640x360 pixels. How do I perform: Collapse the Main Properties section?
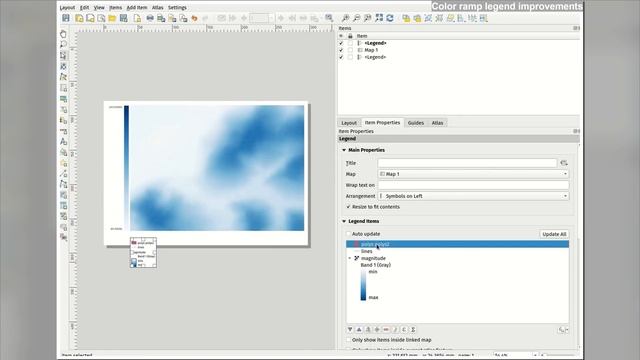[344, 150]
